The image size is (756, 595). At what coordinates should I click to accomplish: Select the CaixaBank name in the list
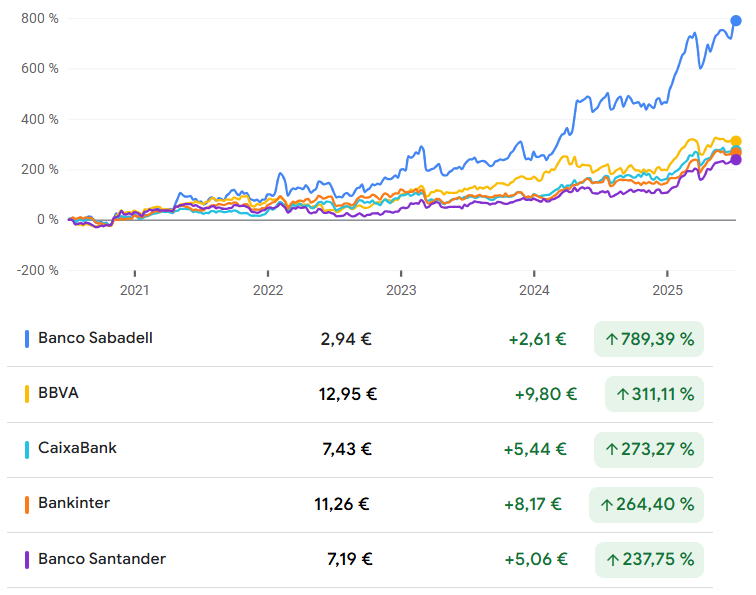(x=77, y=448)
